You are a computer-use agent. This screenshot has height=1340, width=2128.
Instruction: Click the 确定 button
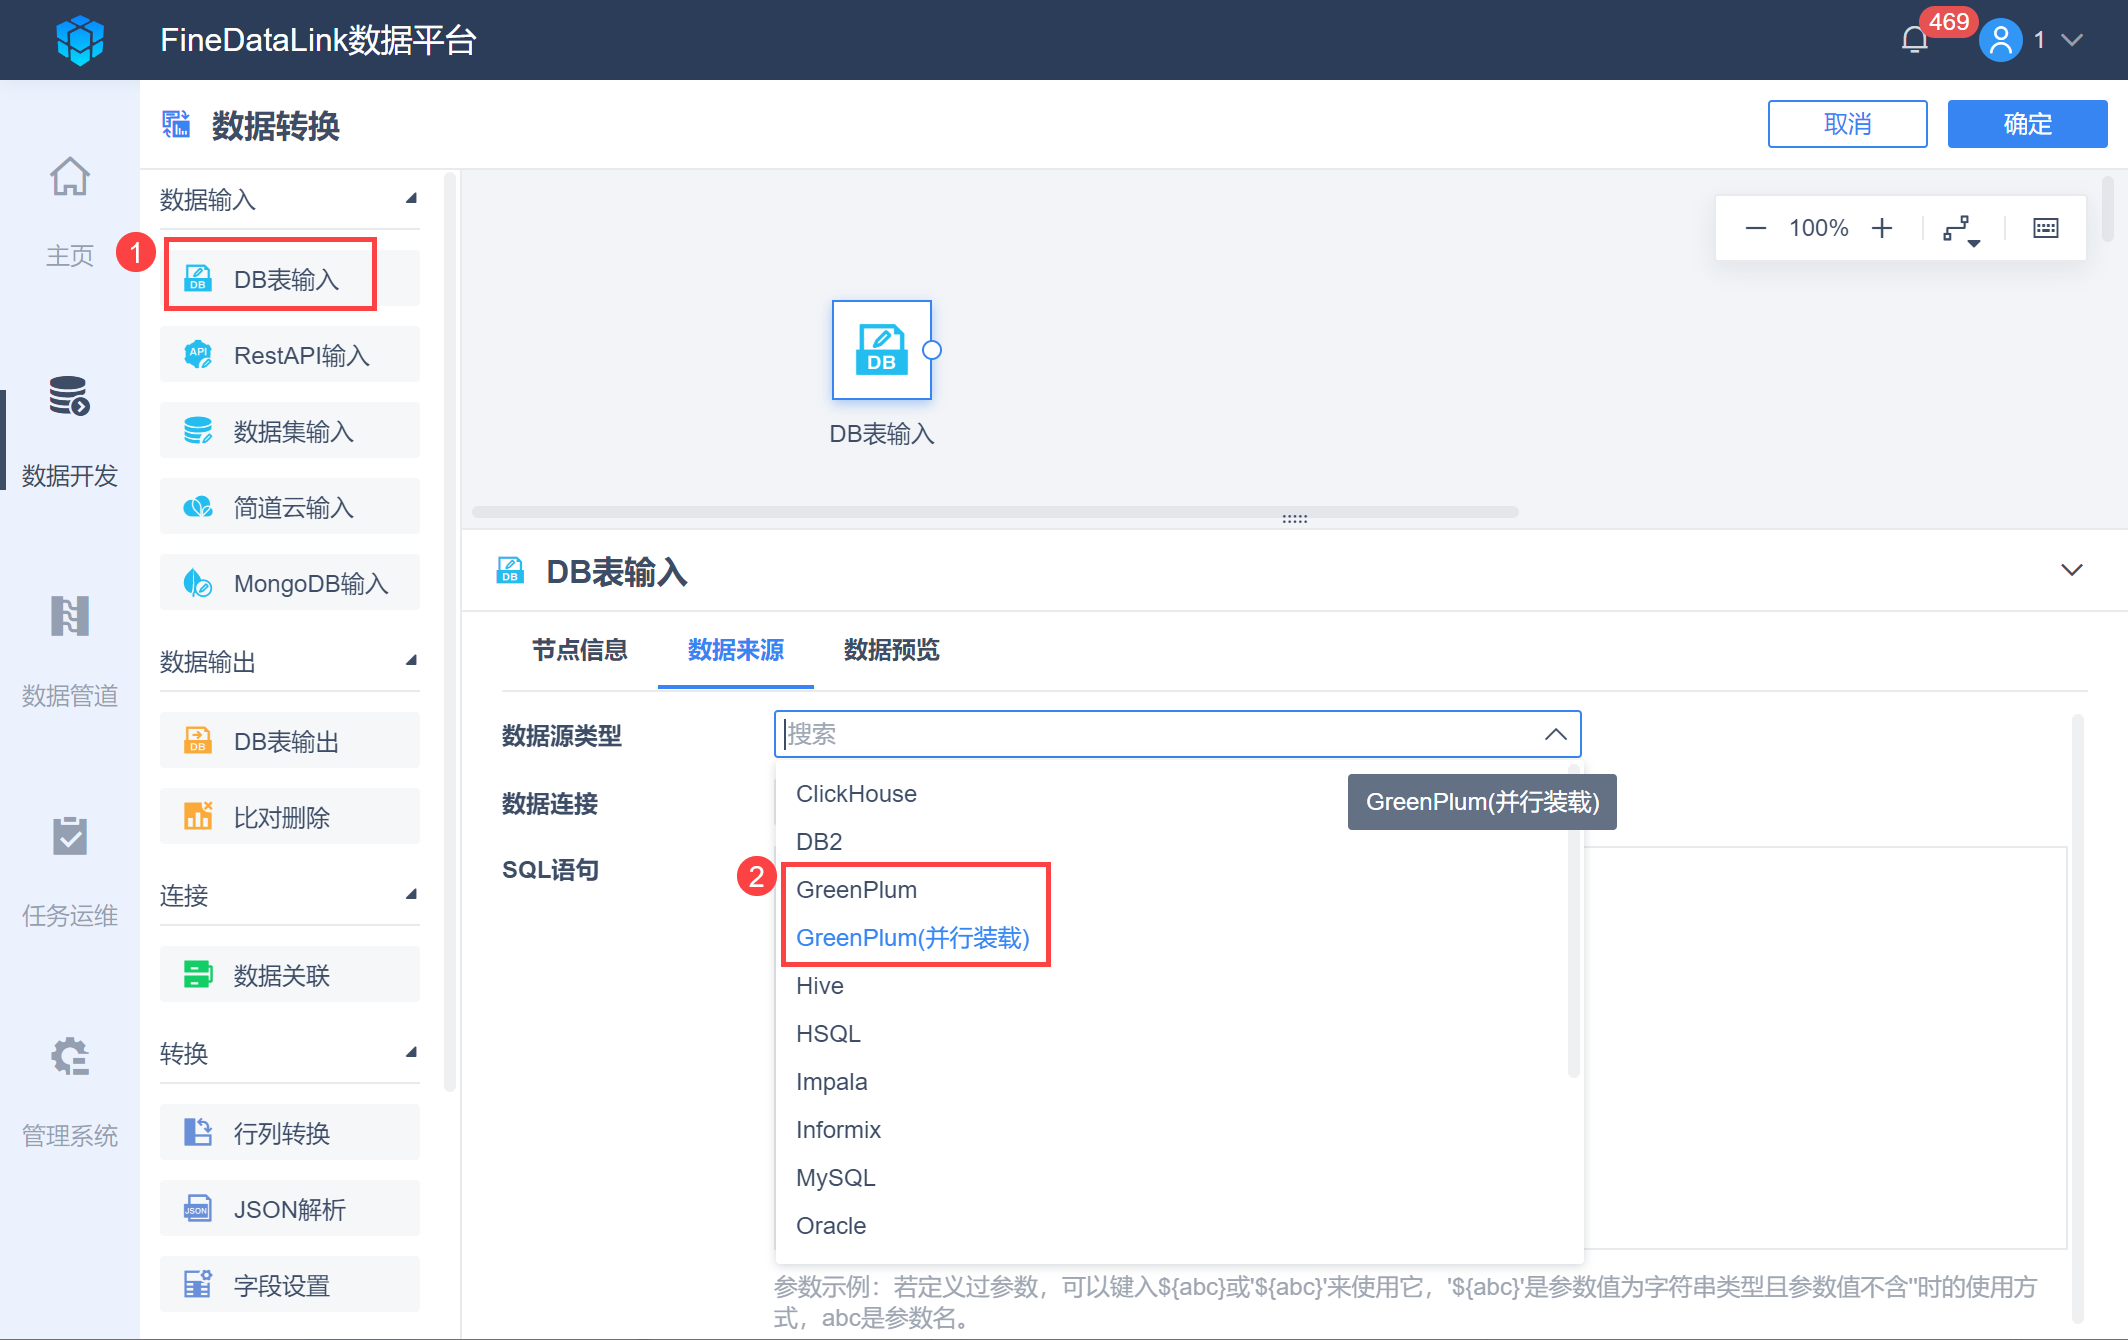[2026, 124]
